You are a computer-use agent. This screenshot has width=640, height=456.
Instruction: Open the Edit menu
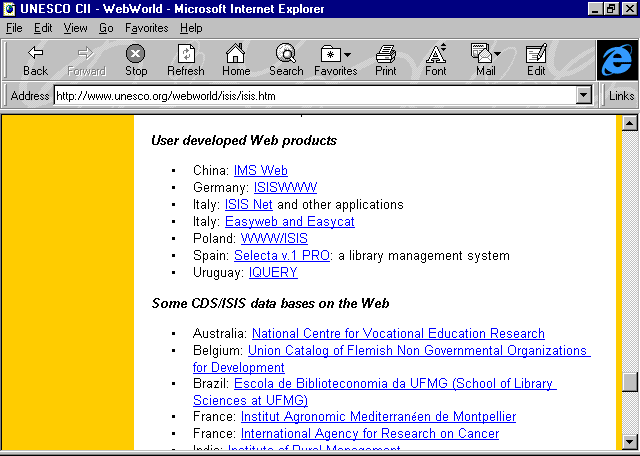[x=43, y=28]
